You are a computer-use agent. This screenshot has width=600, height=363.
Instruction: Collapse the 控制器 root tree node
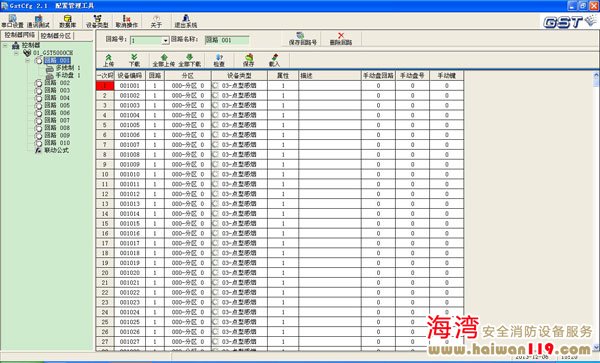[x=5, y=46]
